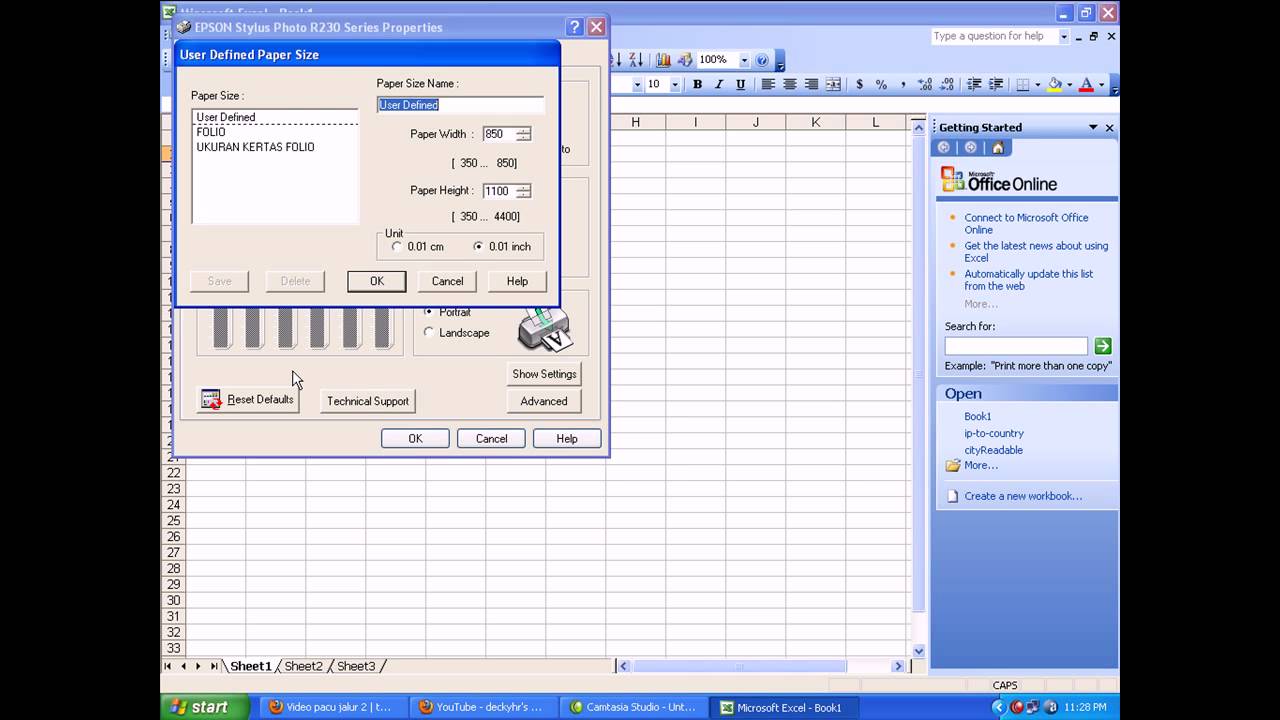Switch to Sheet2 tab

click(x=303, y=666)
